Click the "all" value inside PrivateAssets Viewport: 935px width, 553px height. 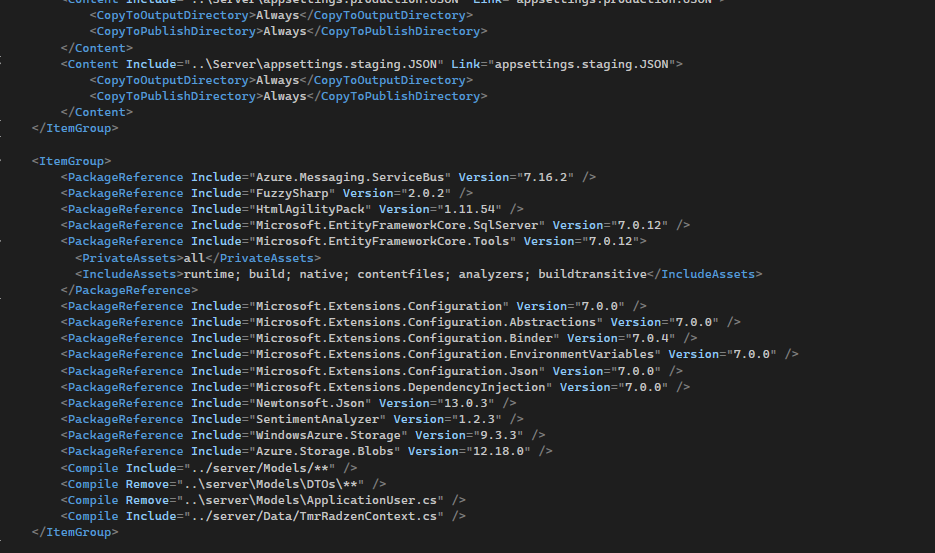tap(194, 258)
